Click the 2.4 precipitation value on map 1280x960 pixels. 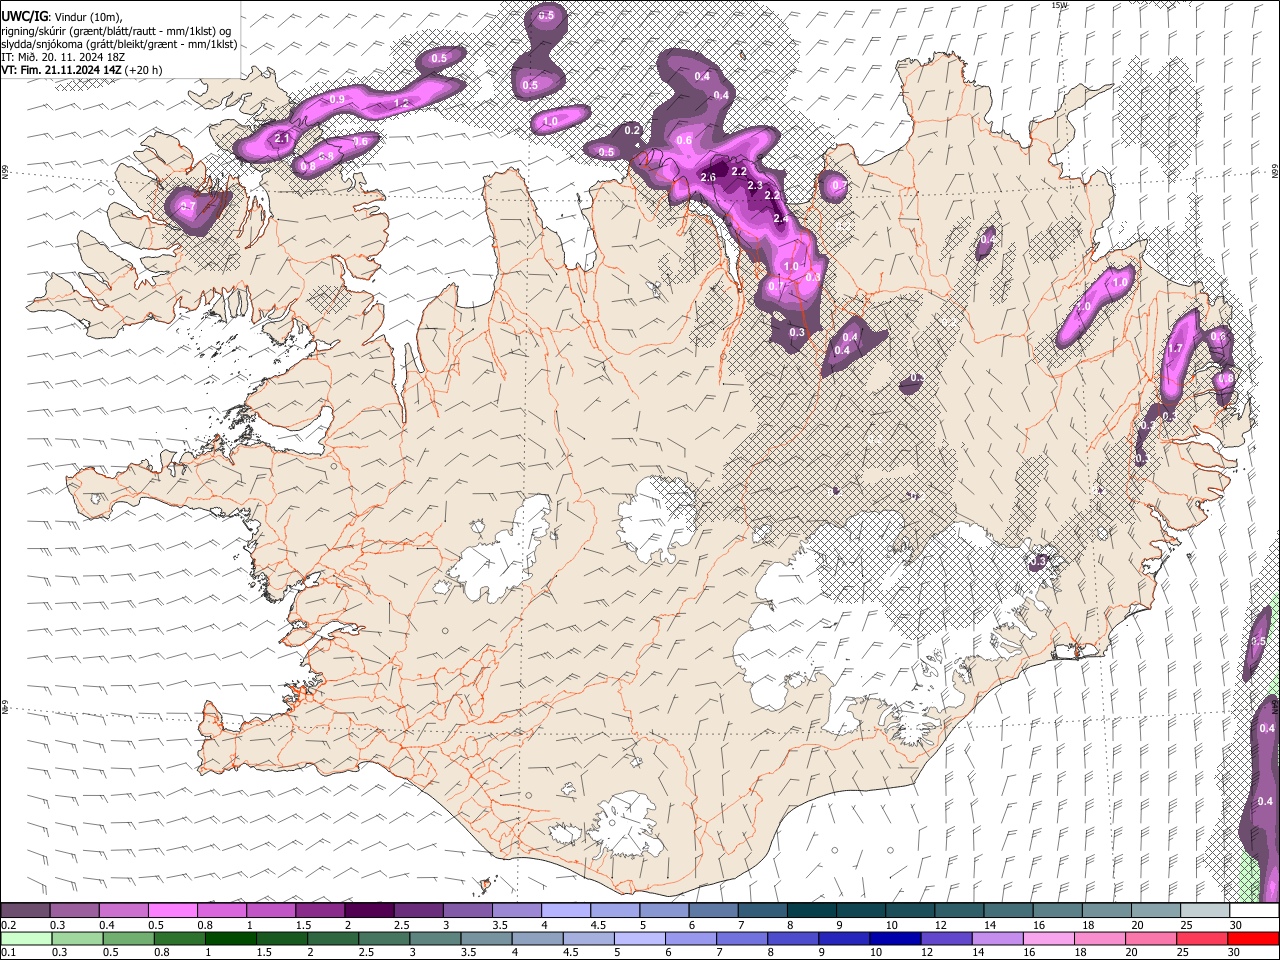tap(781, 219)
